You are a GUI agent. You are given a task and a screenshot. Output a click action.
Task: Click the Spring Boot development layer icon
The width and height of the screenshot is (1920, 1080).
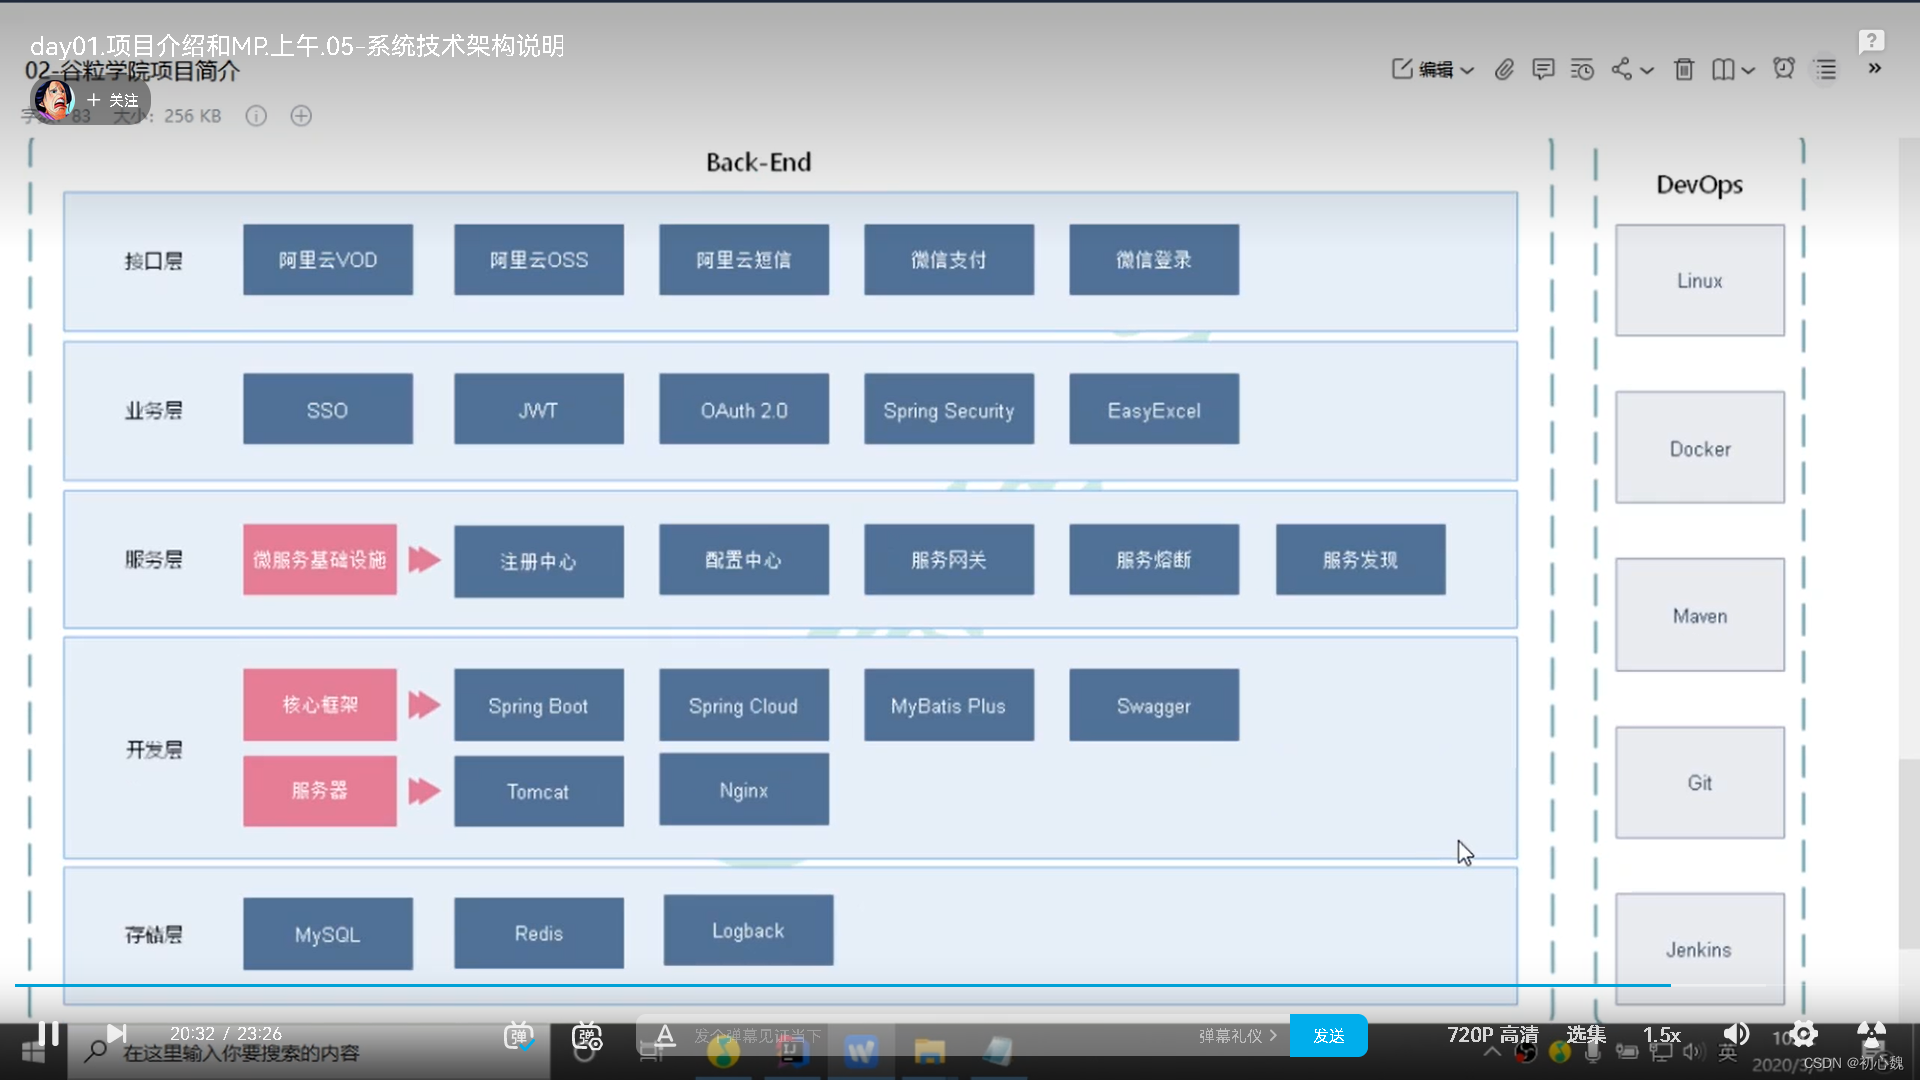538,705
